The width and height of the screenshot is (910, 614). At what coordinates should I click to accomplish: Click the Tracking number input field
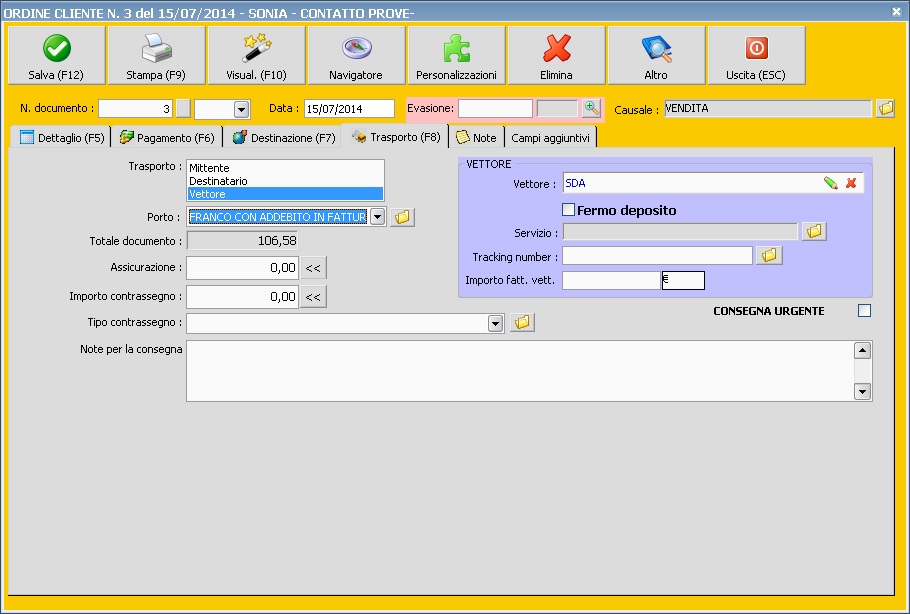click(658, 255)
